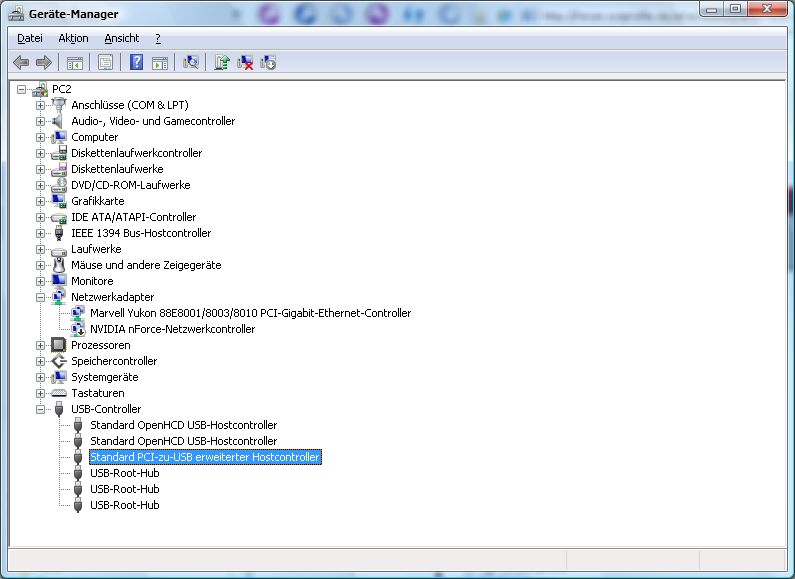The image size is (795, 579).
Task: Click the DVD/CD-ROM disc icon
Action: click(59, 185)
